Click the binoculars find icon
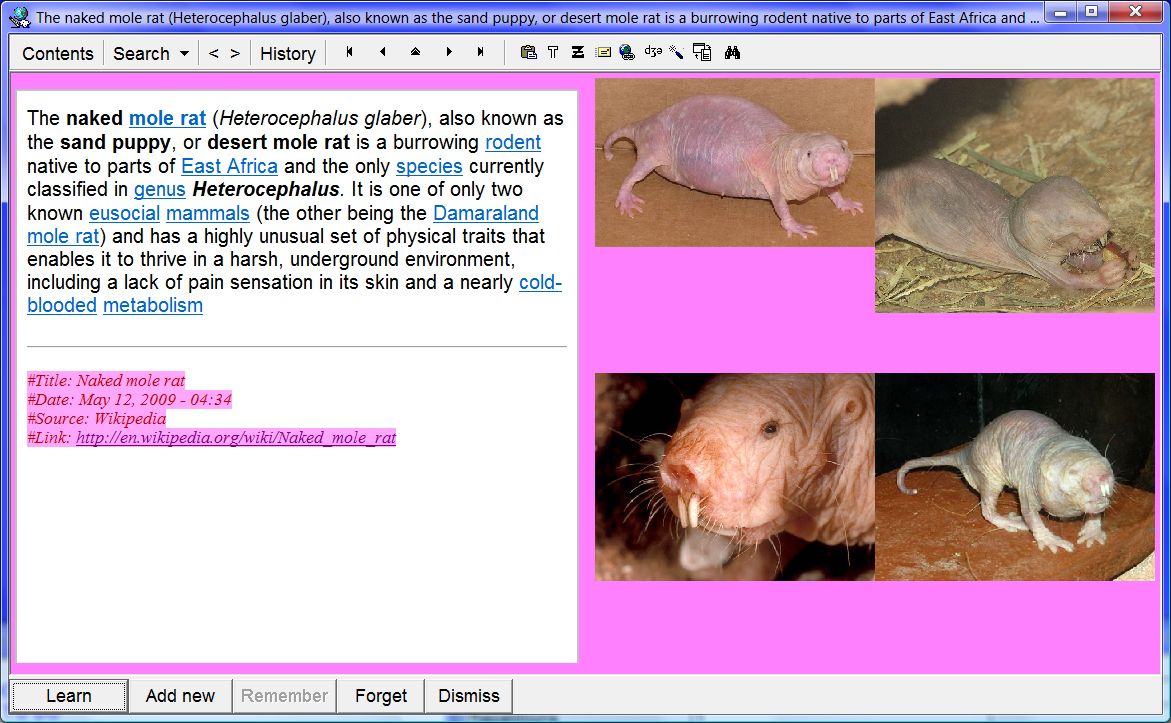 732,53
